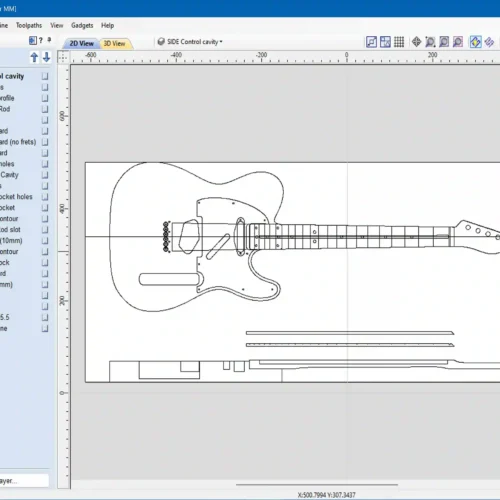
Task: Select the slanted switch slot on the guitar
Action: click(218, 246)
